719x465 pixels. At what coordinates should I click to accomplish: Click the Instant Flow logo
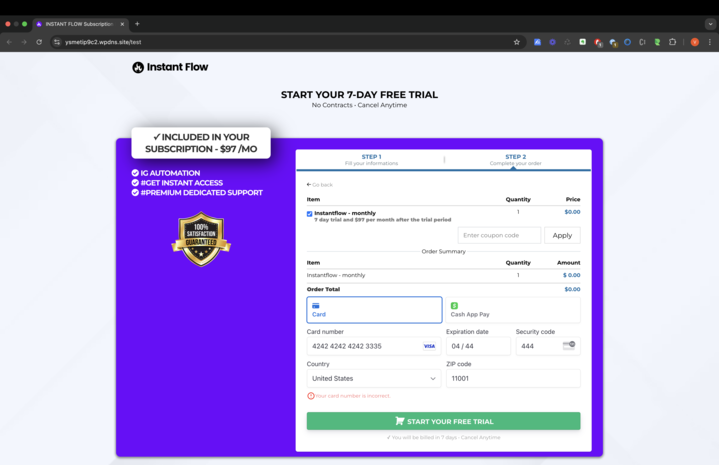point(170,67)
